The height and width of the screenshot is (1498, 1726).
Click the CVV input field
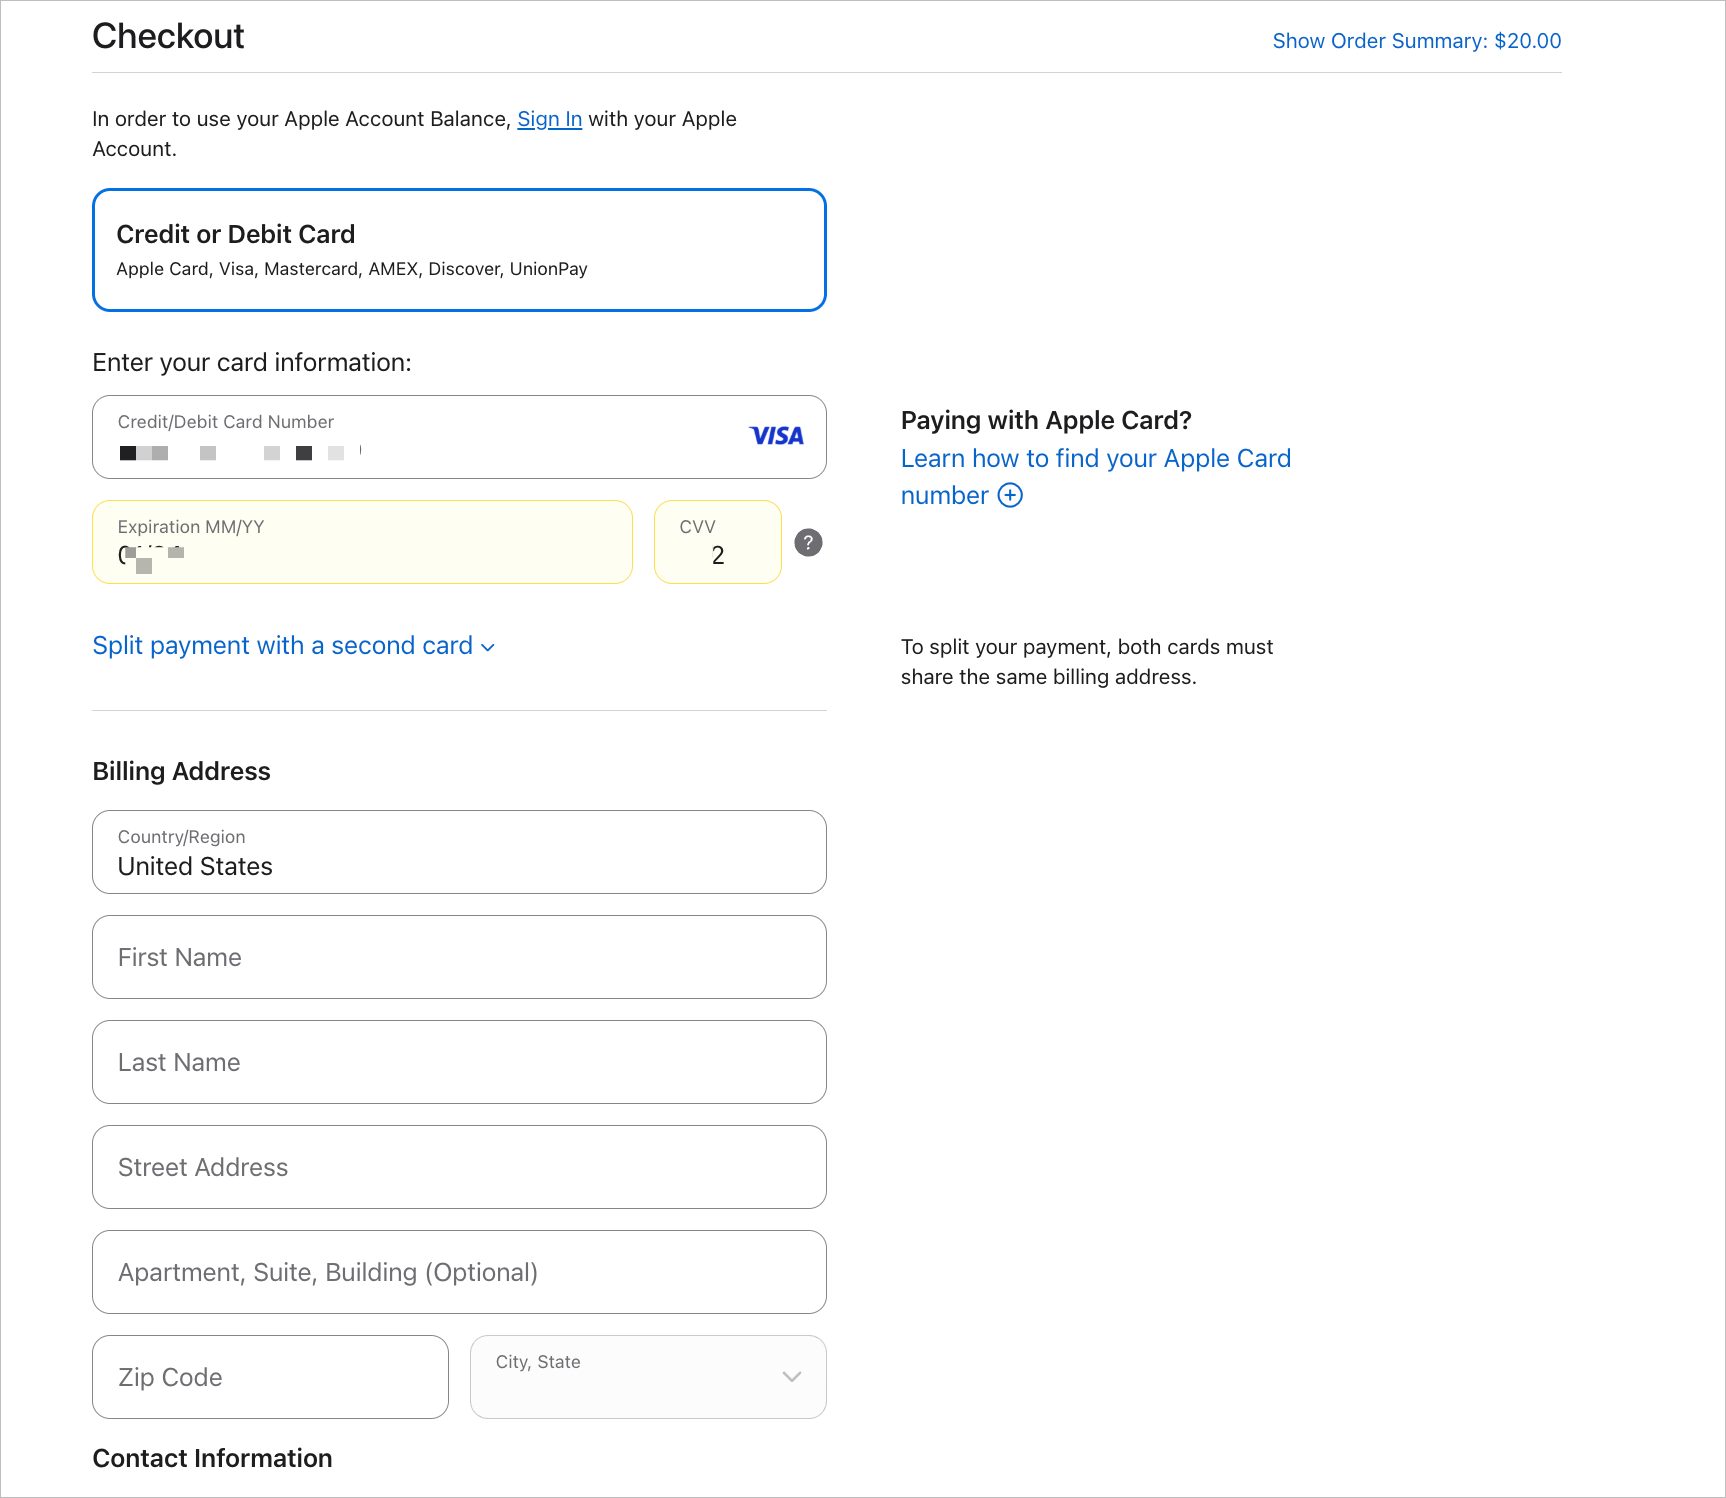click(x=718, y=542)
